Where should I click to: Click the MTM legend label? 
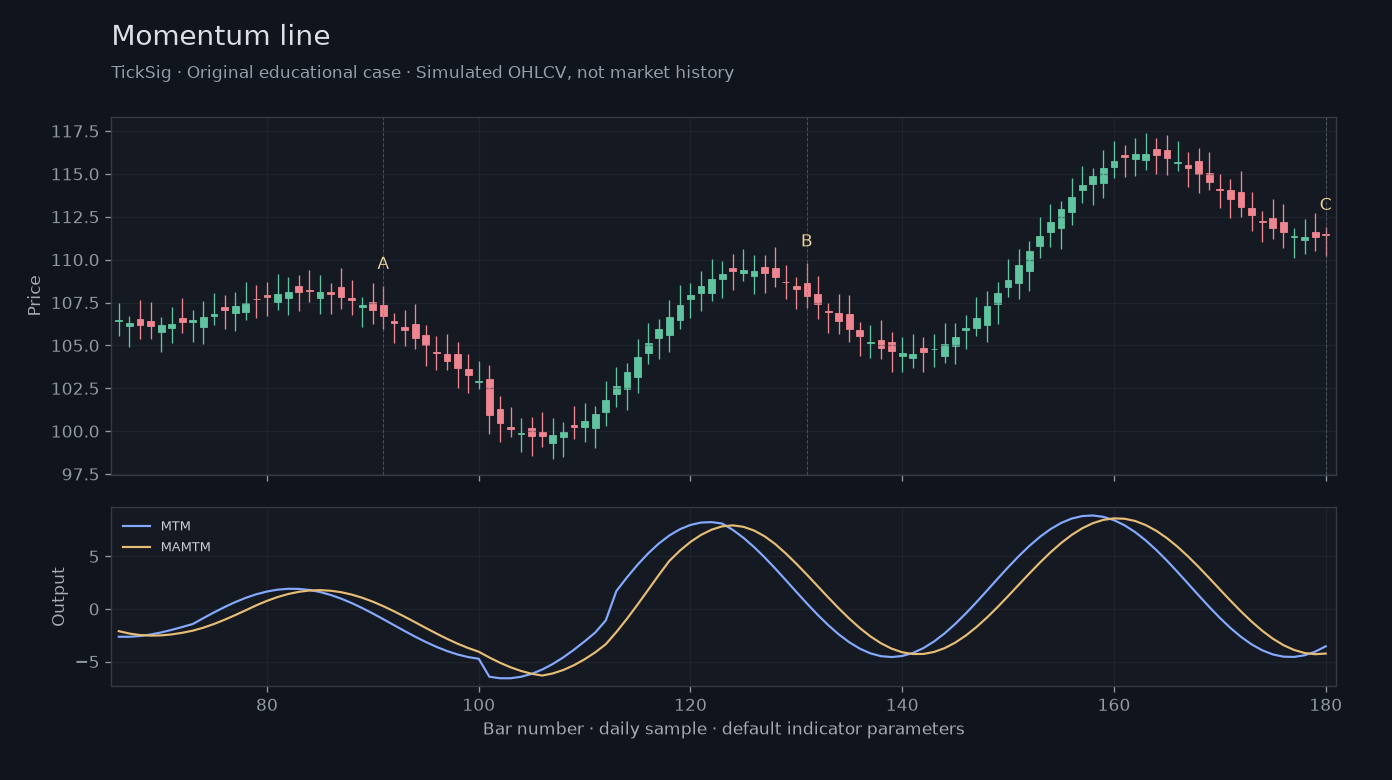click(176, 526)
